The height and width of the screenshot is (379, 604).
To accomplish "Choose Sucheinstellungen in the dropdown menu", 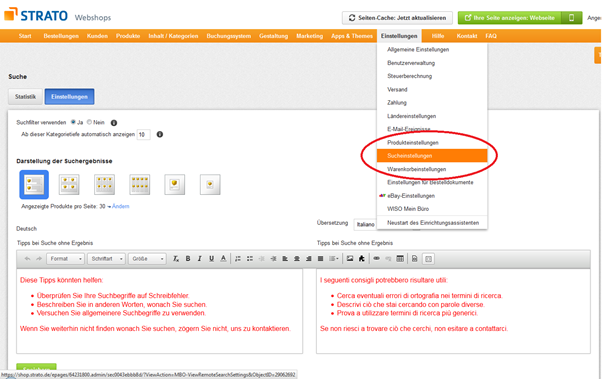I will (x=432, y=156).
